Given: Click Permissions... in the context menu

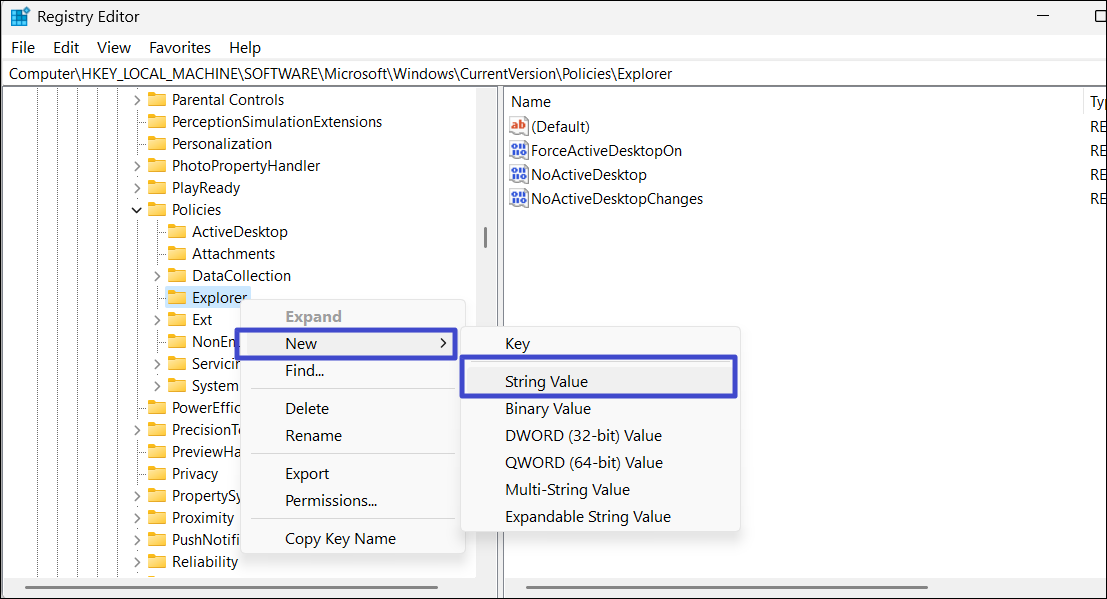Looking at the screenshot, I should coord(331,500).
